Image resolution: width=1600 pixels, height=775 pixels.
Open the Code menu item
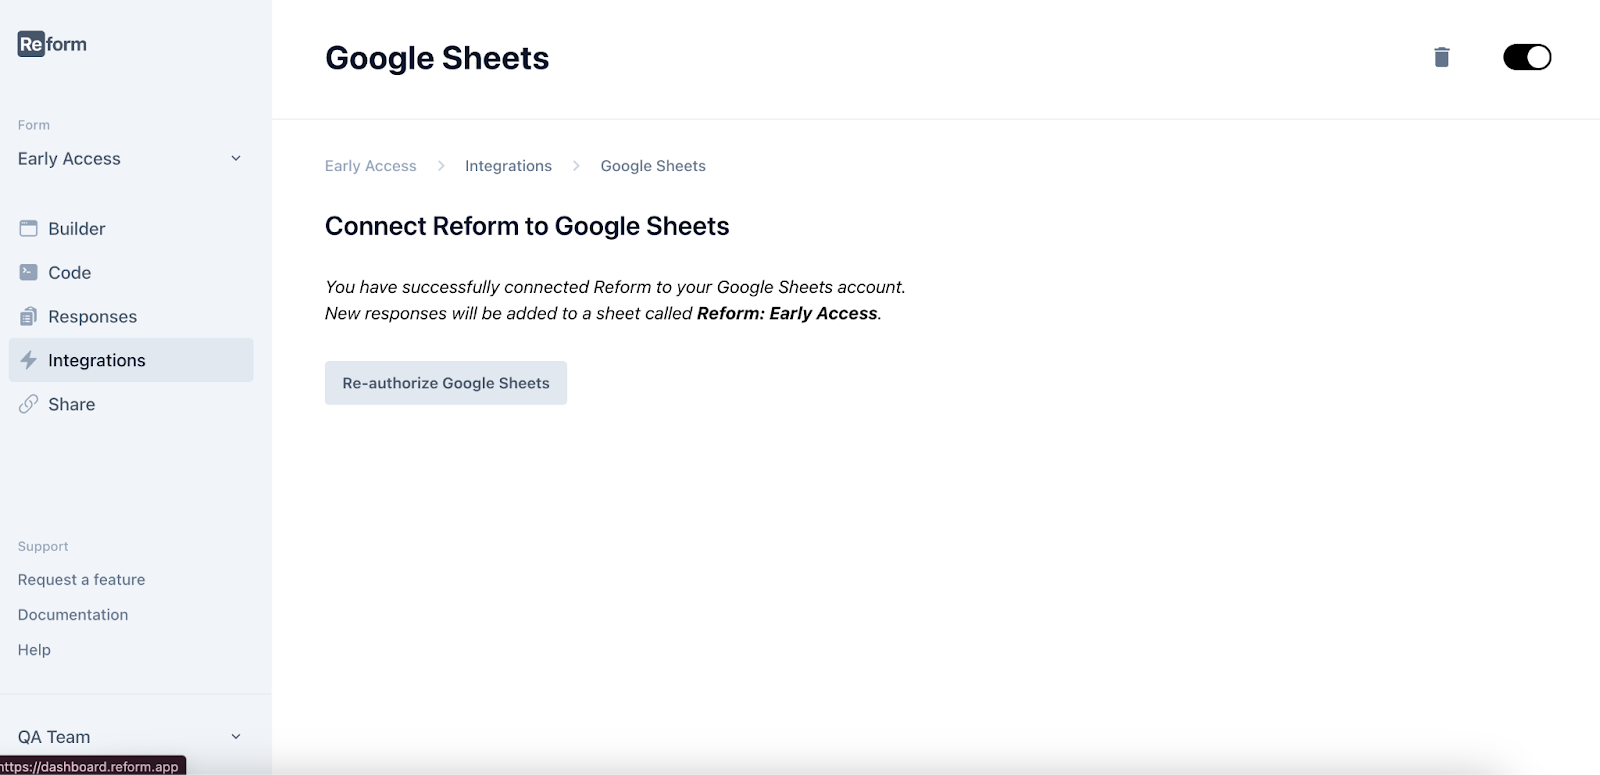[x=131, y=272]
